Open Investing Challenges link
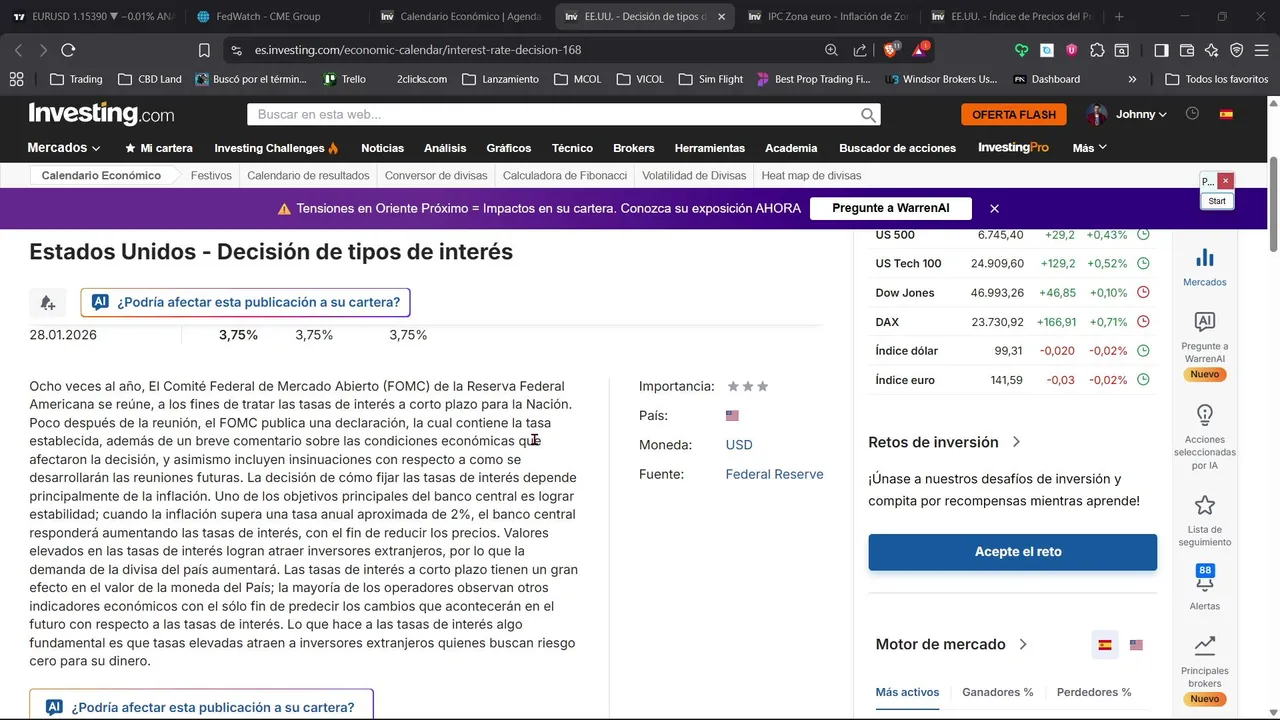Image resolution: width=1280 pixels, height=720 pixels. click(x=277, y=148)
